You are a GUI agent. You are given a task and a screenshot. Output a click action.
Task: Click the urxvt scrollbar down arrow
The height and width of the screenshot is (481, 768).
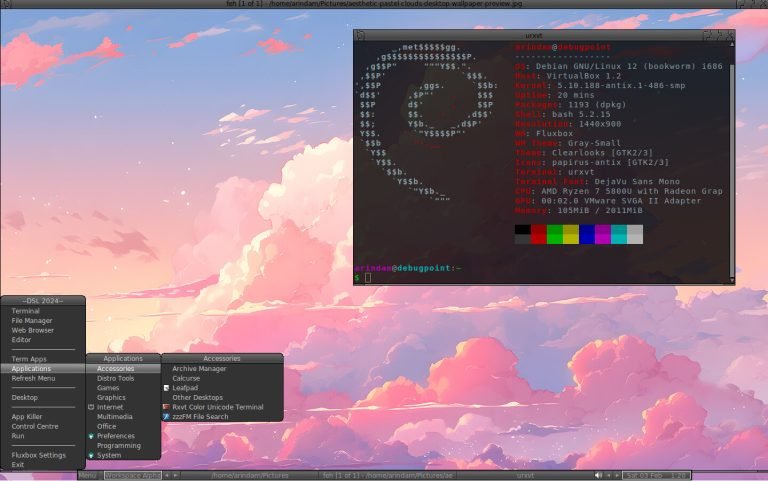click(x=732, y=280)
